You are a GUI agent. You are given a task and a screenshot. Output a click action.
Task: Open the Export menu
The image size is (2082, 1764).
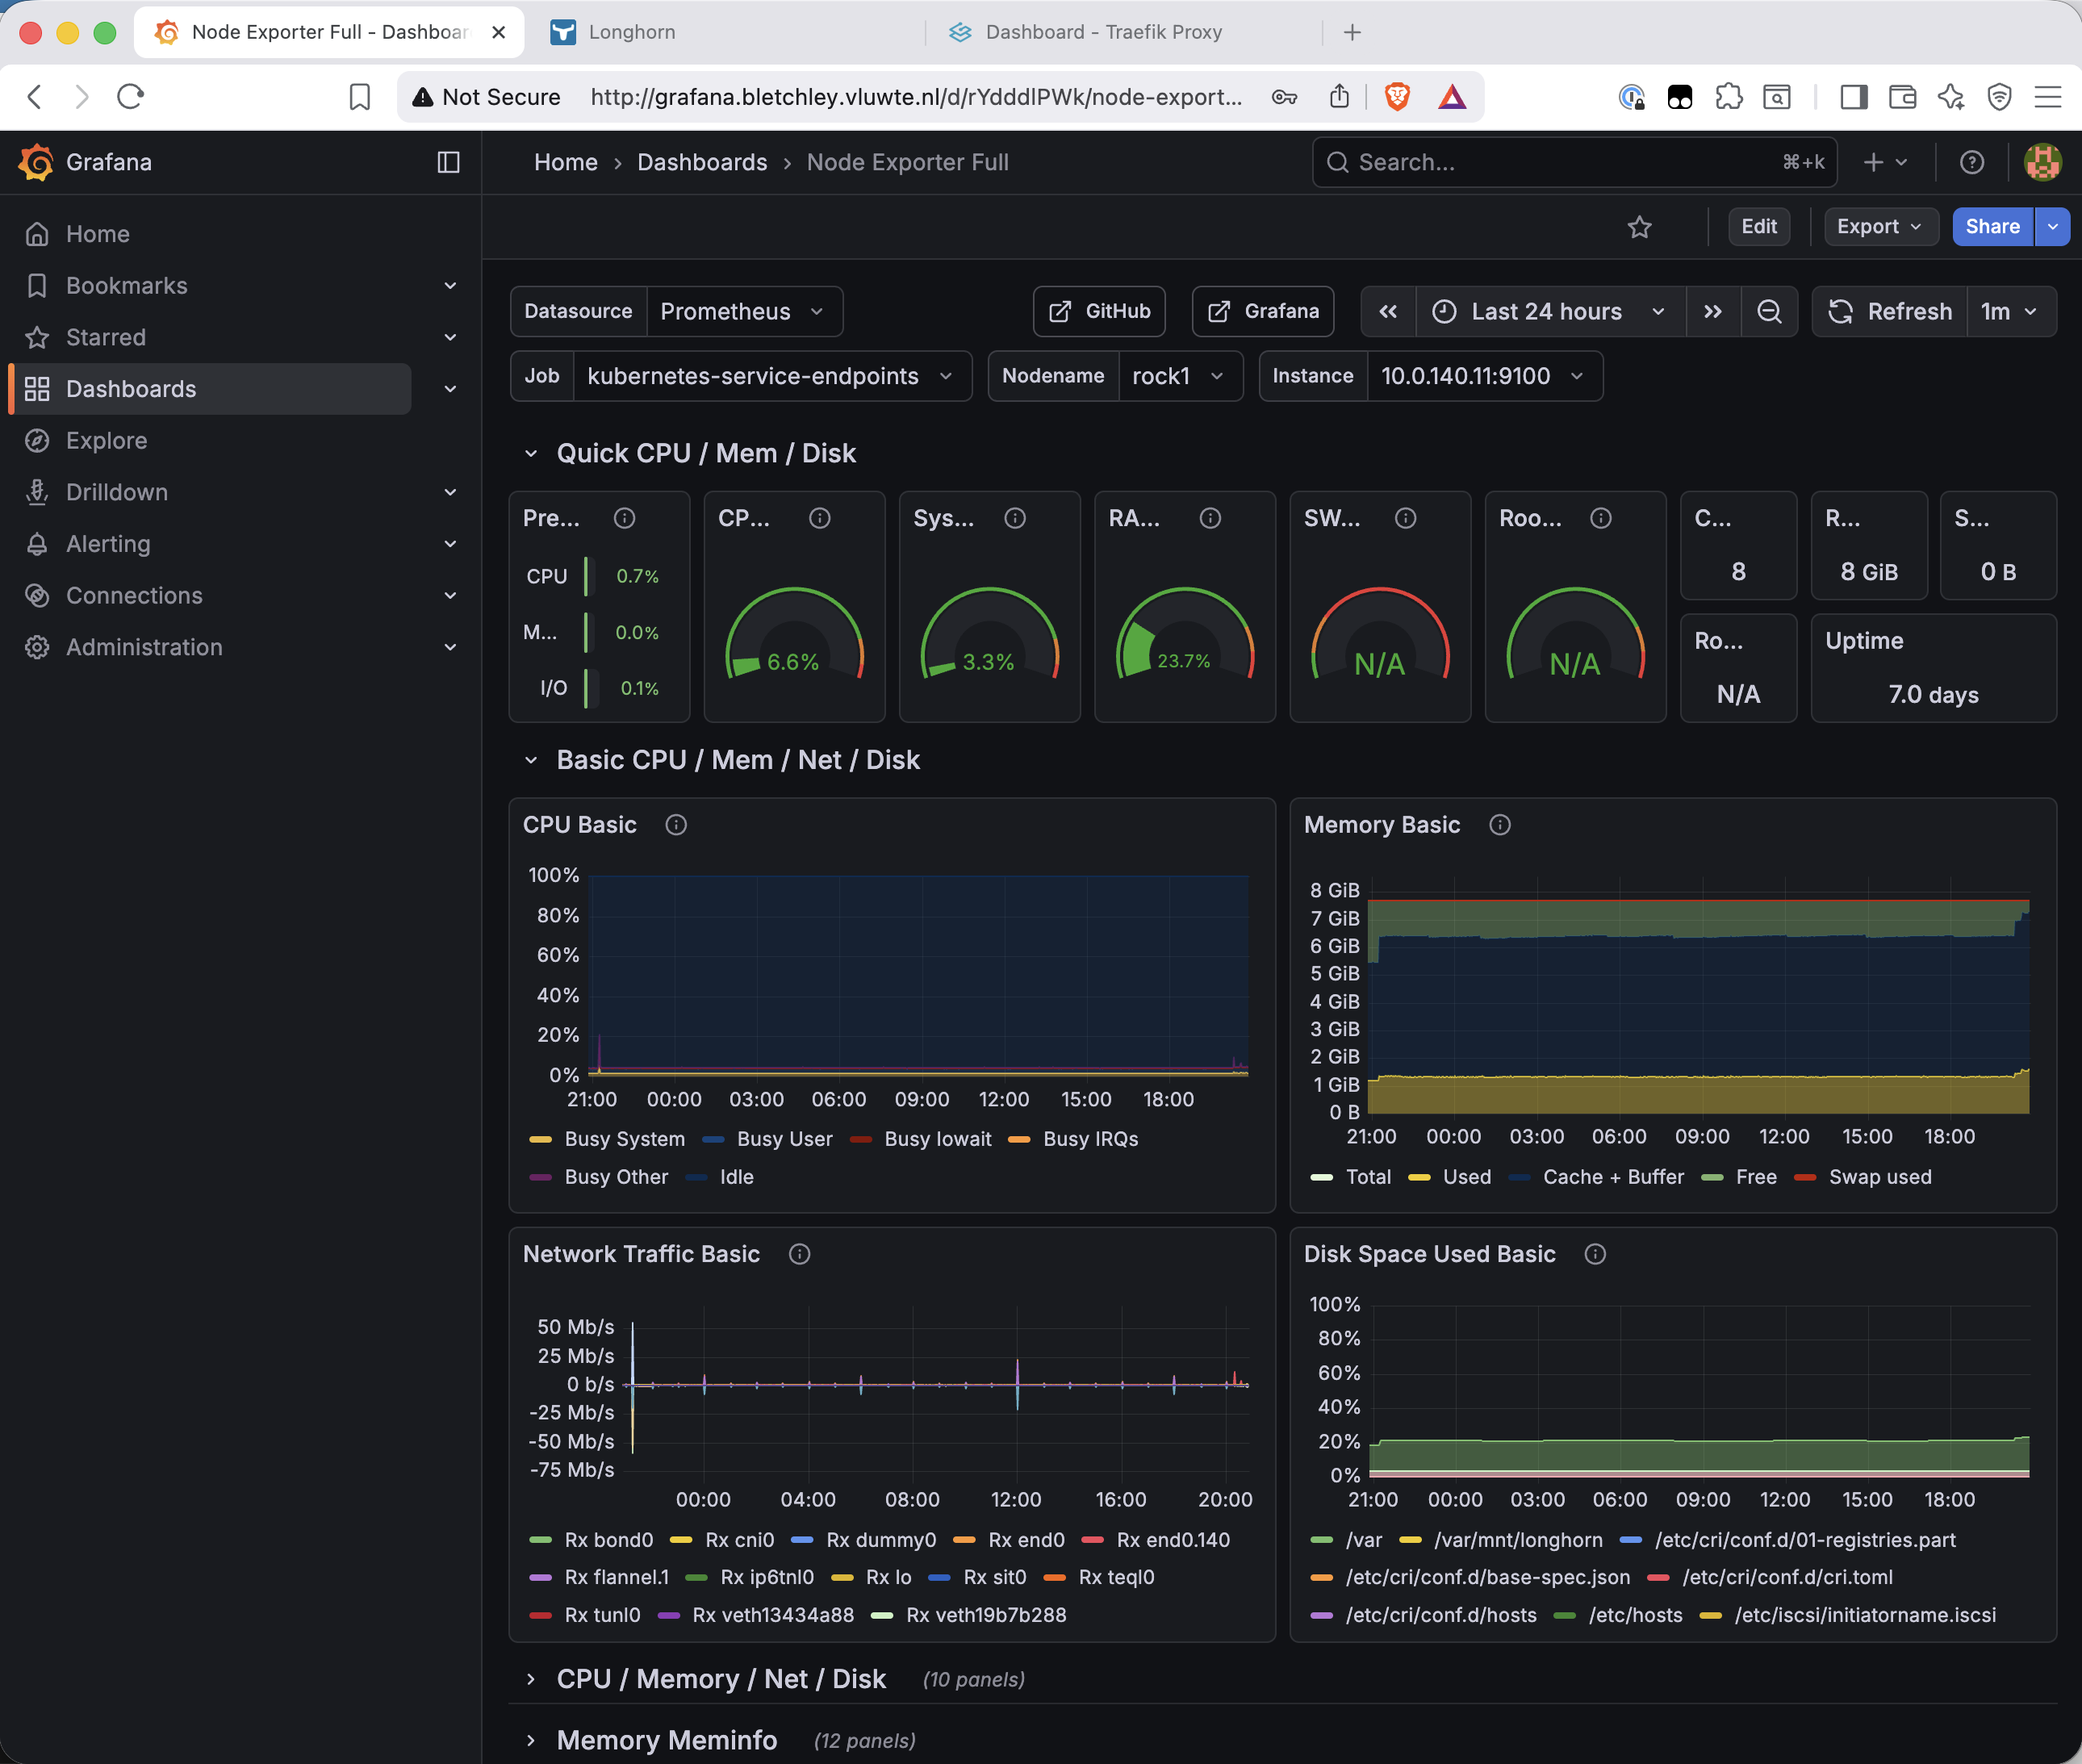point(1879,226)
